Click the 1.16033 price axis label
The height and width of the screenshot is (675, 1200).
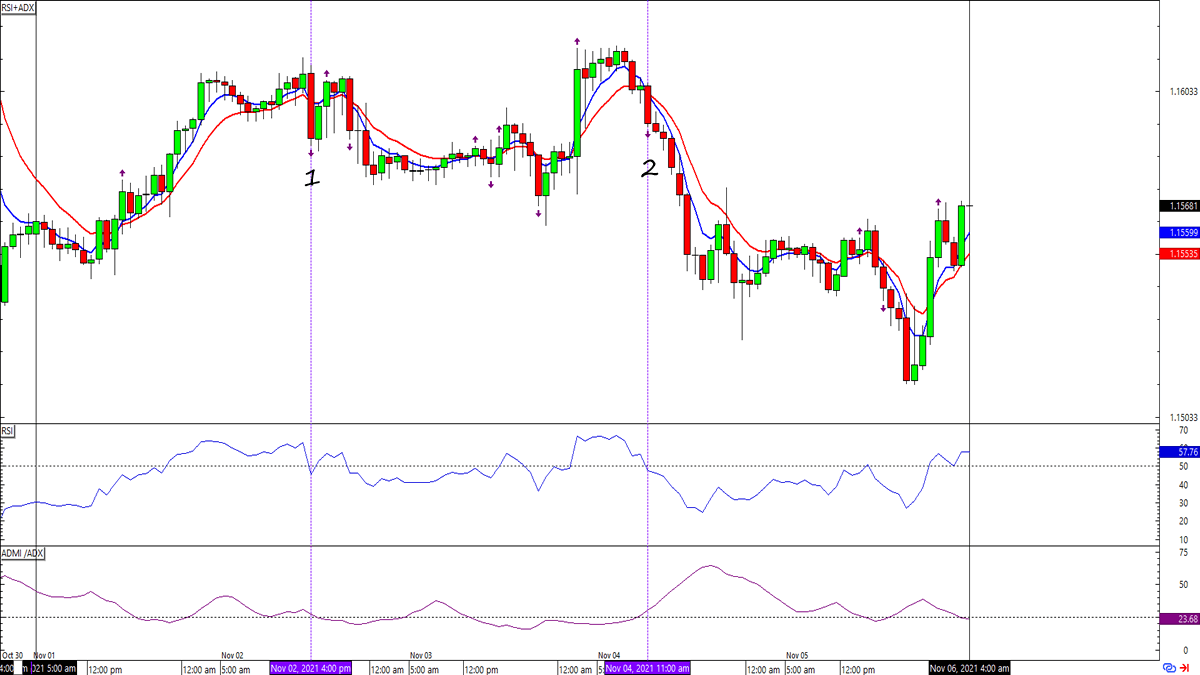click(1182, 92)
